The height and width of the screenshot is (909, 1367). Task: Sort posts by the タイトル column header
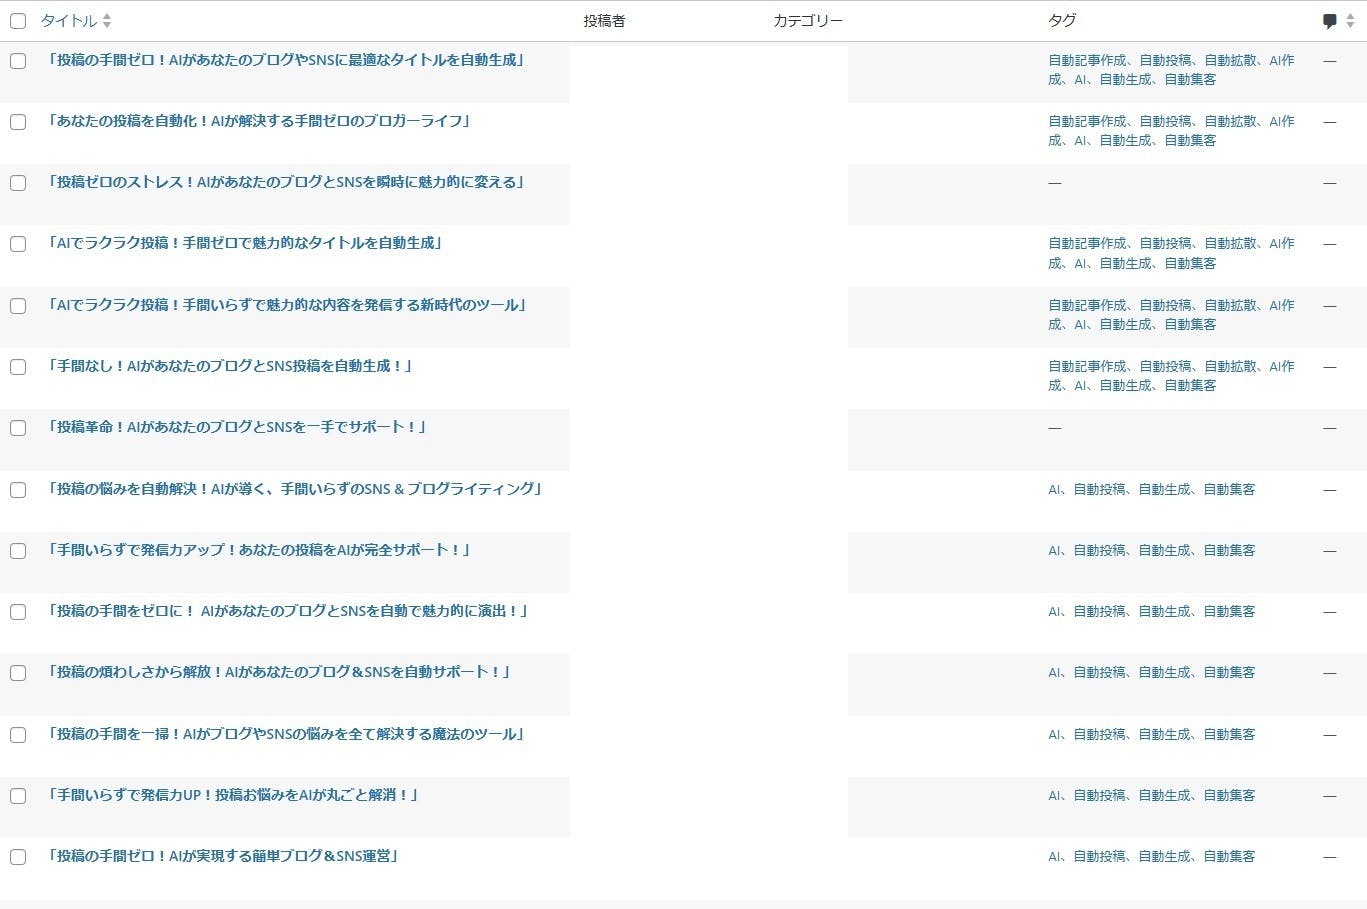(68, 21)
